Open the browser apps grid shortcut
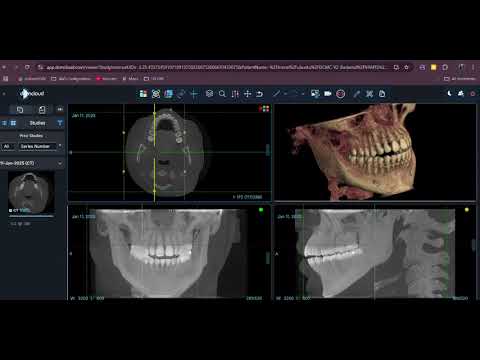This screenshot has width=480, height=360. coord(5,79)
